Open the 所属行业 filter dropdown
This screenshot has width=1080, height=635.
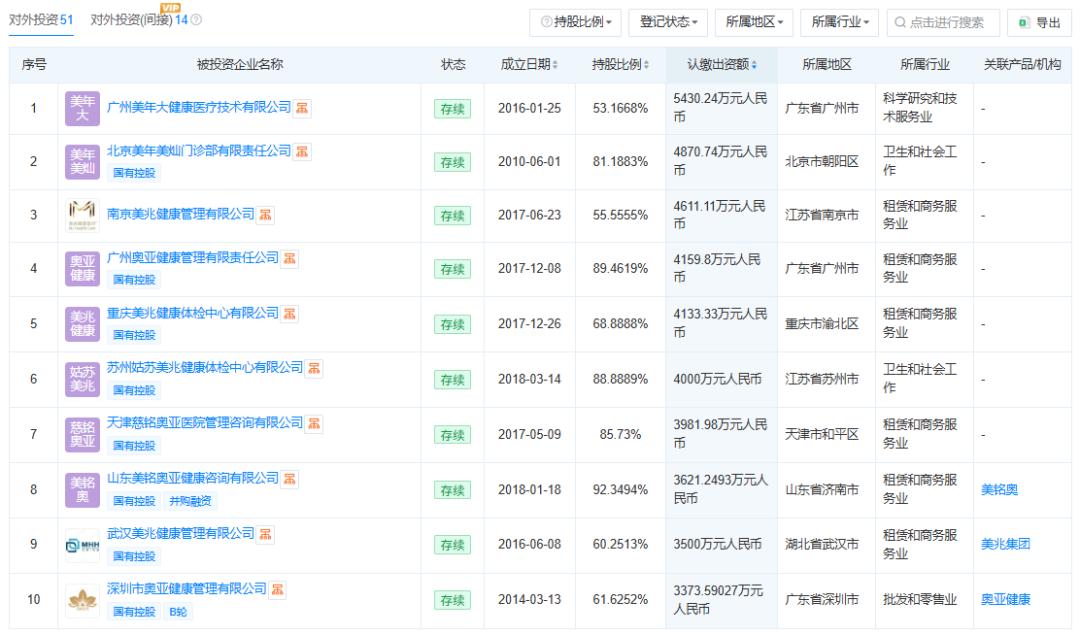click(x=840, y=22)
